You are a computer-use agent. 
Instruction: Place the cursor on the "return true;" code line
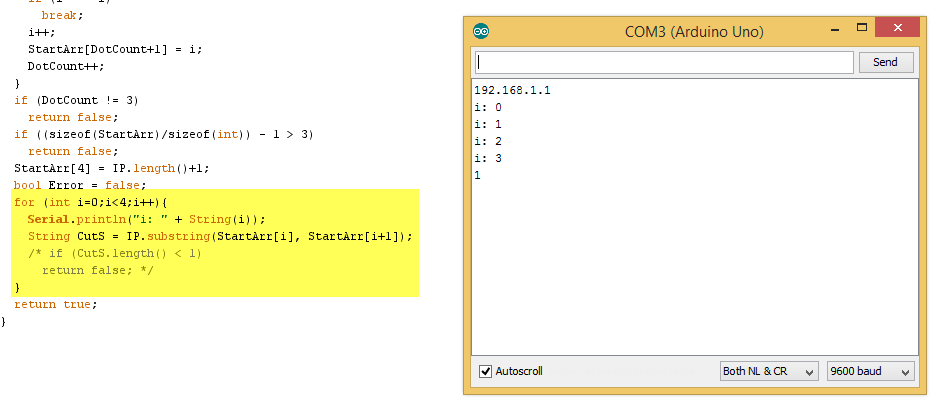[55, 304]
